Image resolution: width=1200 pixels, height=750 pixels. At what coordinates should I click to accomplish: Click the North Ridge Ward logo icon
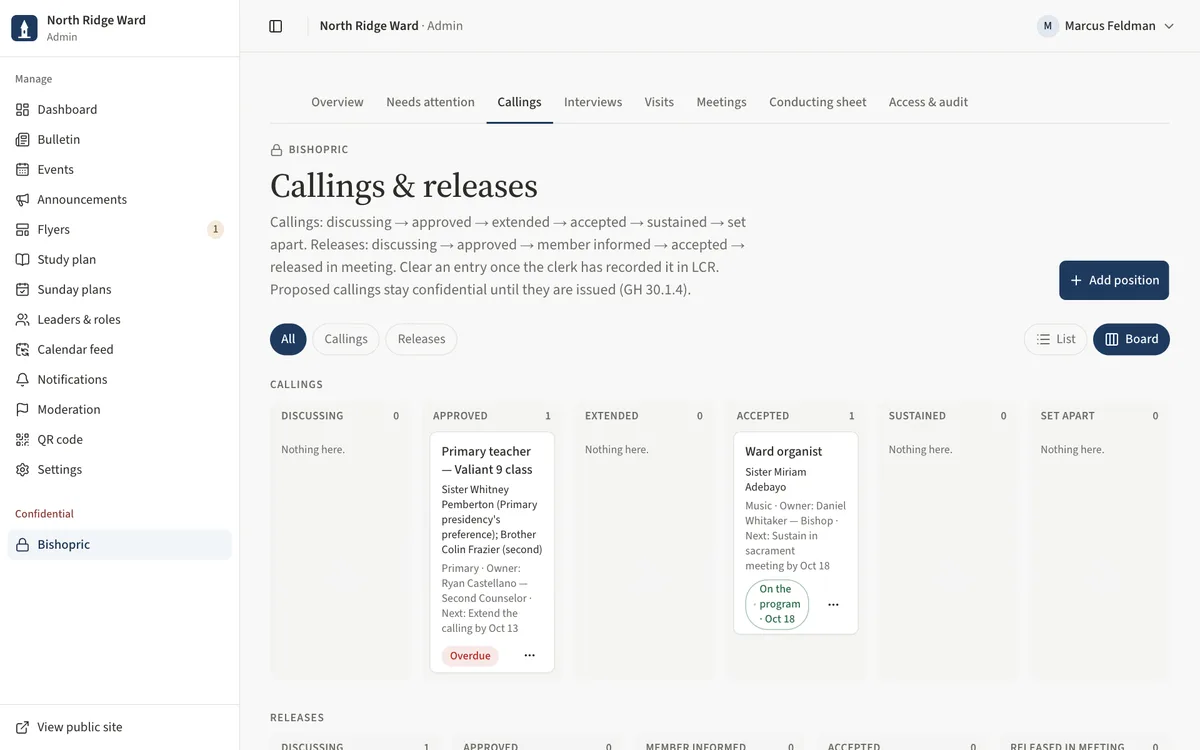click(x=24, y=27)
